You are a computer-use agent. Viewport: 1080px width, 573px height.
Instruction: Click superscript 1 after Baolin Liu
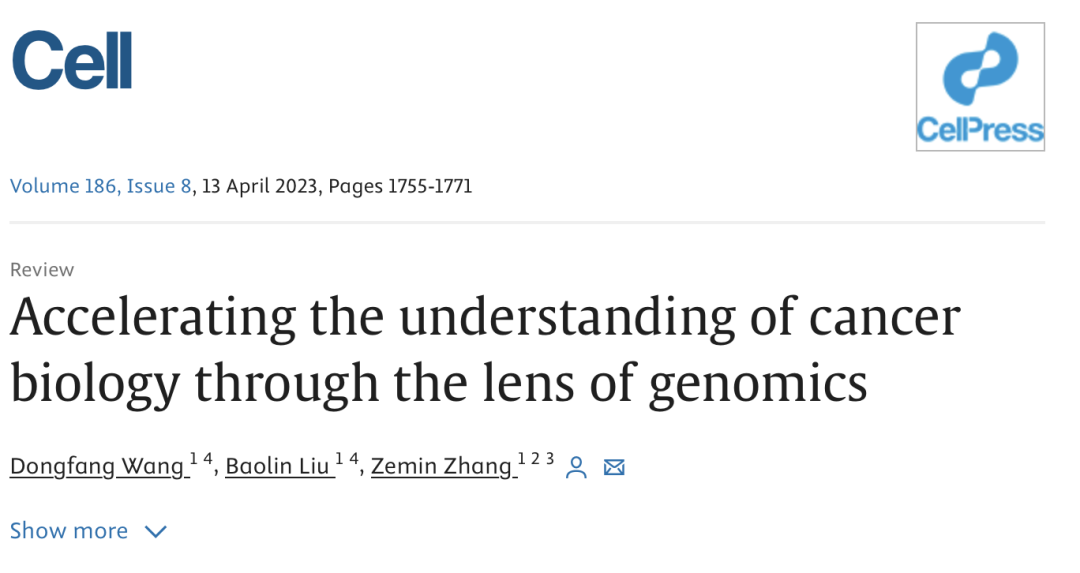[x=339, y=459]
